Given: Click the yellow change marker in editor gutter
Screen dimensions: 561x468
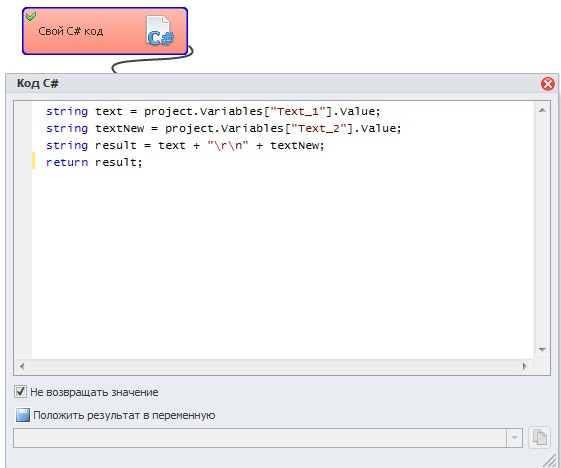Looking at the screenshot, I should pos(34,160).
